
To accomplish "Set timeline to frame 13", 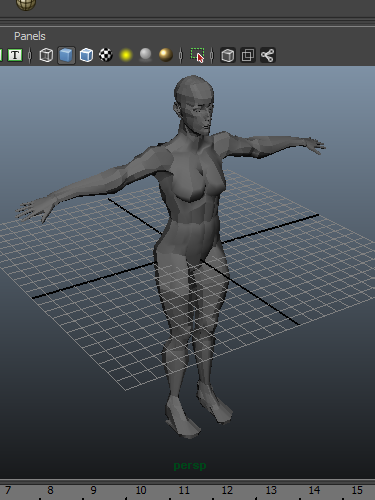I will tap(271, 490).
